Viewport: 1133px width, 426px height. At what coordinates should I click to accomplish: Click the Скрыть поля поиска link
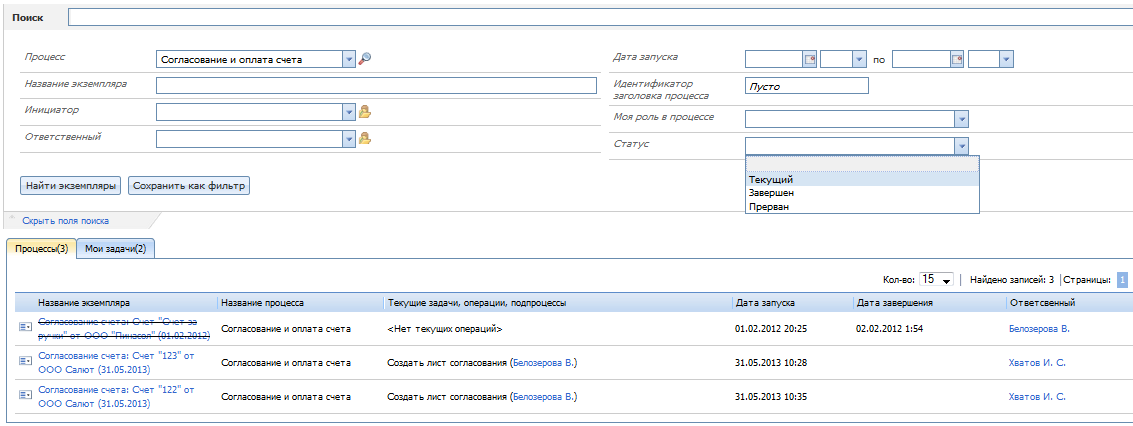tap(65, 221)
